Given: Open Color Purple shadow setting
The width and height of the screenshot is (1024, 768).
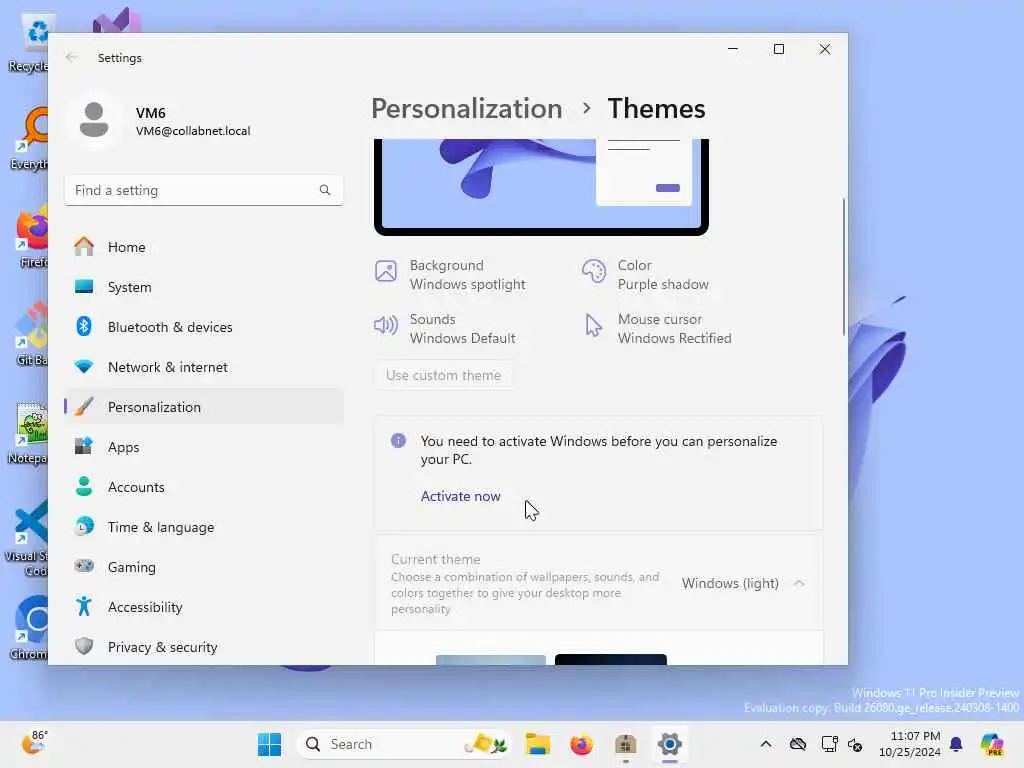Looking at the screenshot, I should coord(646,275).
